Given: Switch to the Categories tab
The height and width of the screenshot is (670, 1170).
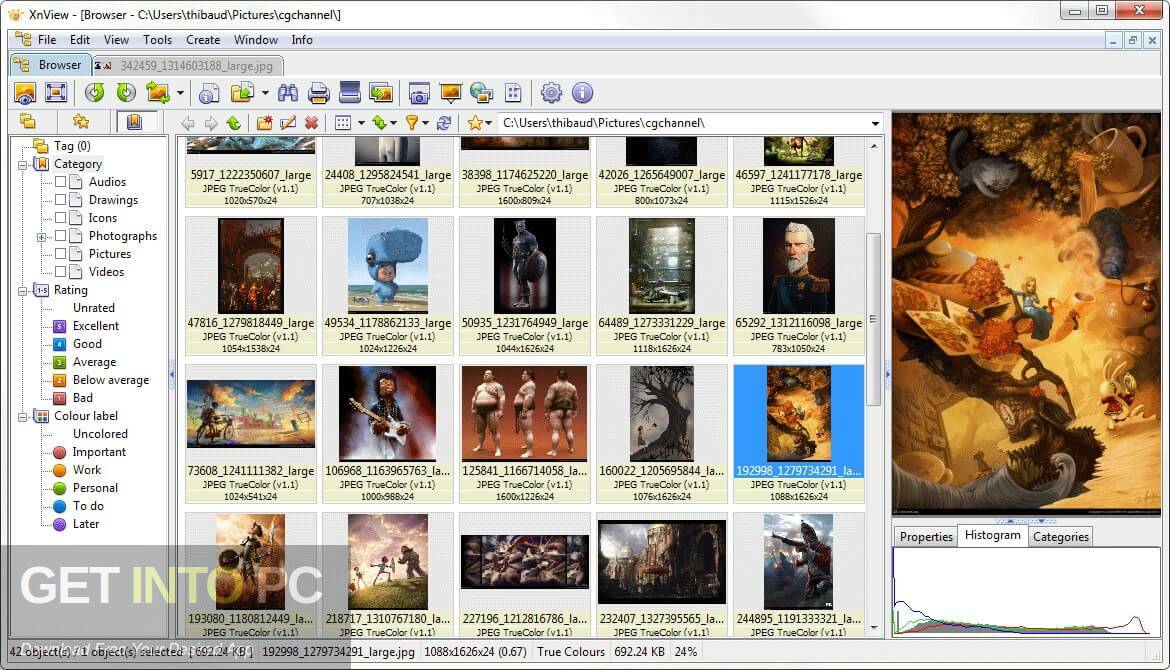Looking at the screenshot, I should tap(1060, 536).
